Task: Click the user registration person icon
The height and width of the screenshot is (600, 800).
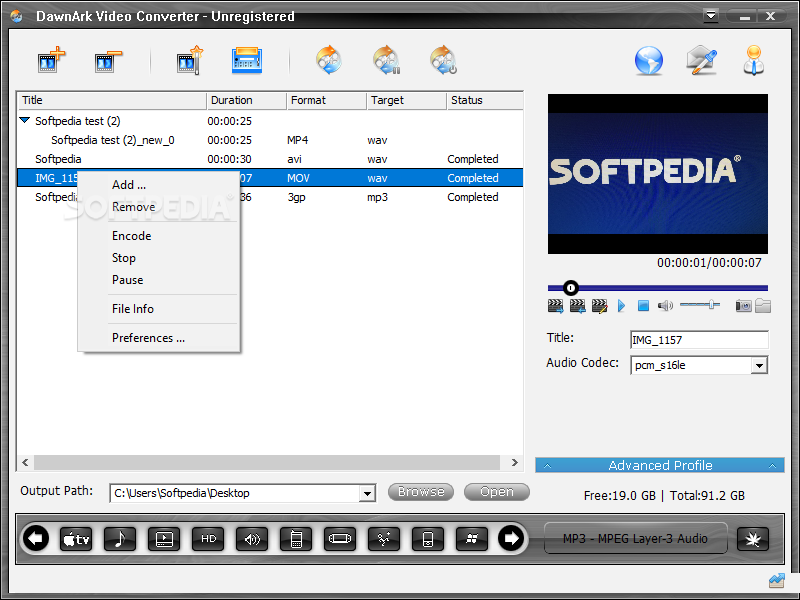Action: coord(754,60)
